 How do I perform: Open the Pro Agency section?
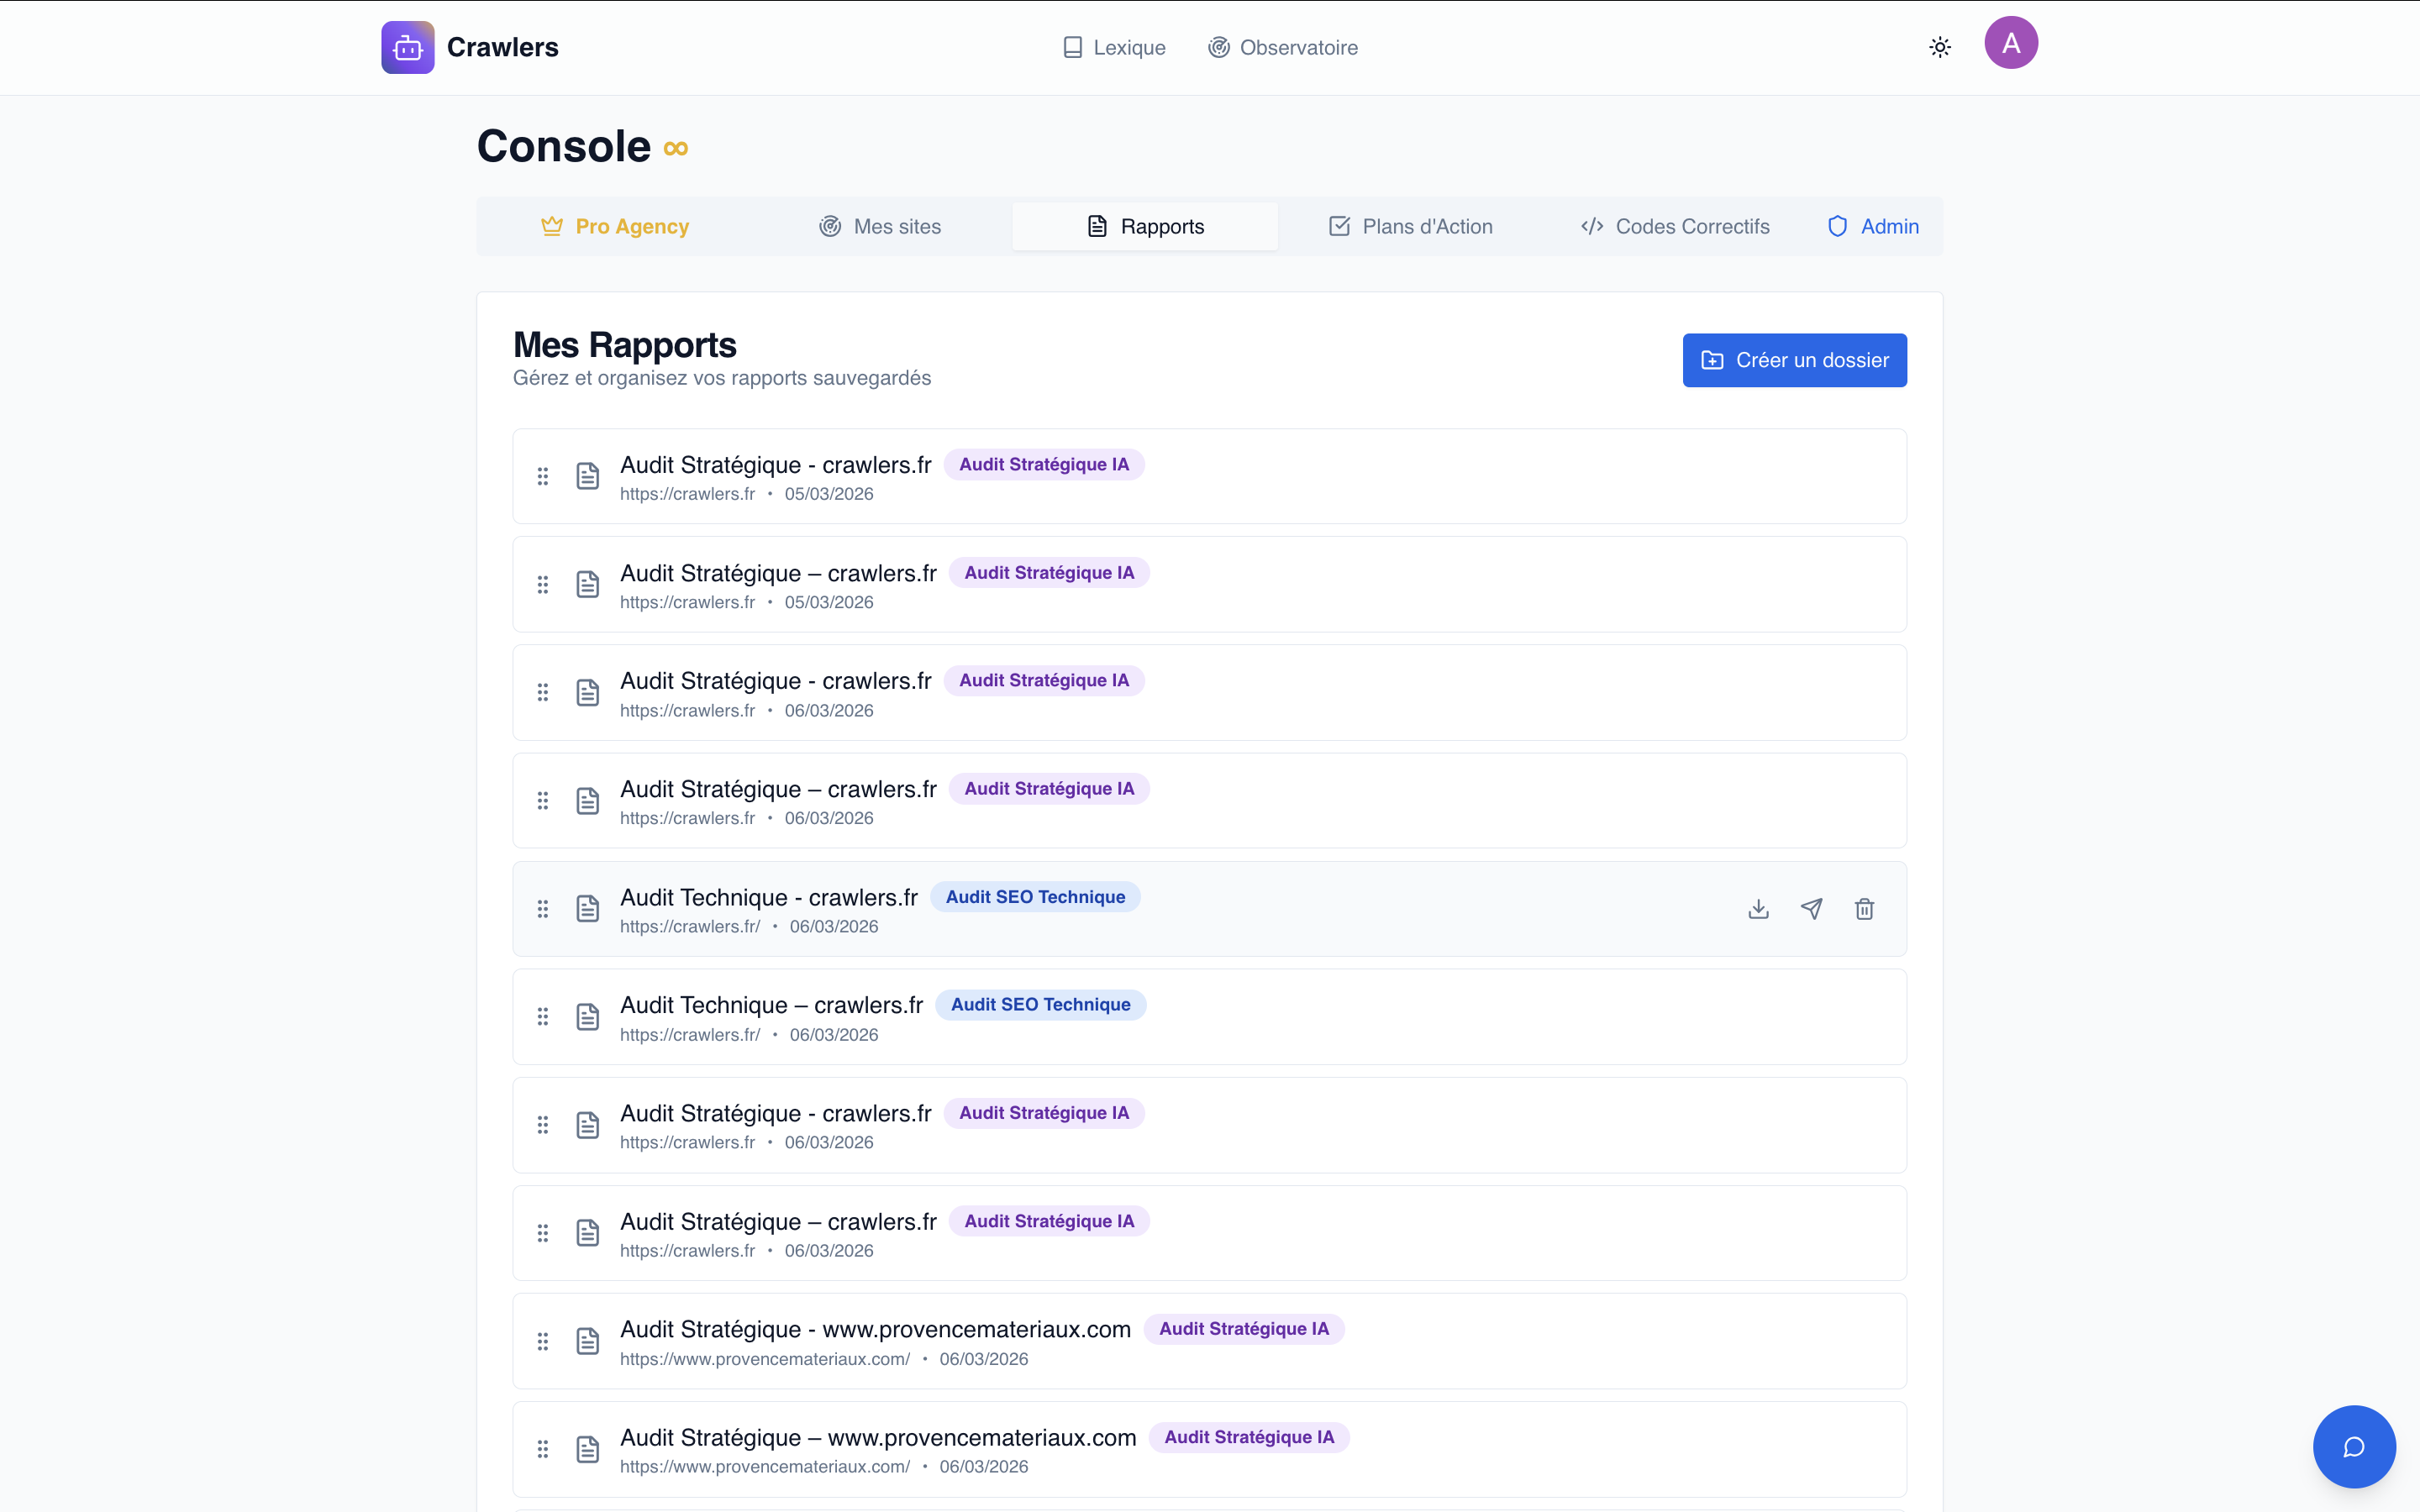pyautogui.click(x=614, y=226)
